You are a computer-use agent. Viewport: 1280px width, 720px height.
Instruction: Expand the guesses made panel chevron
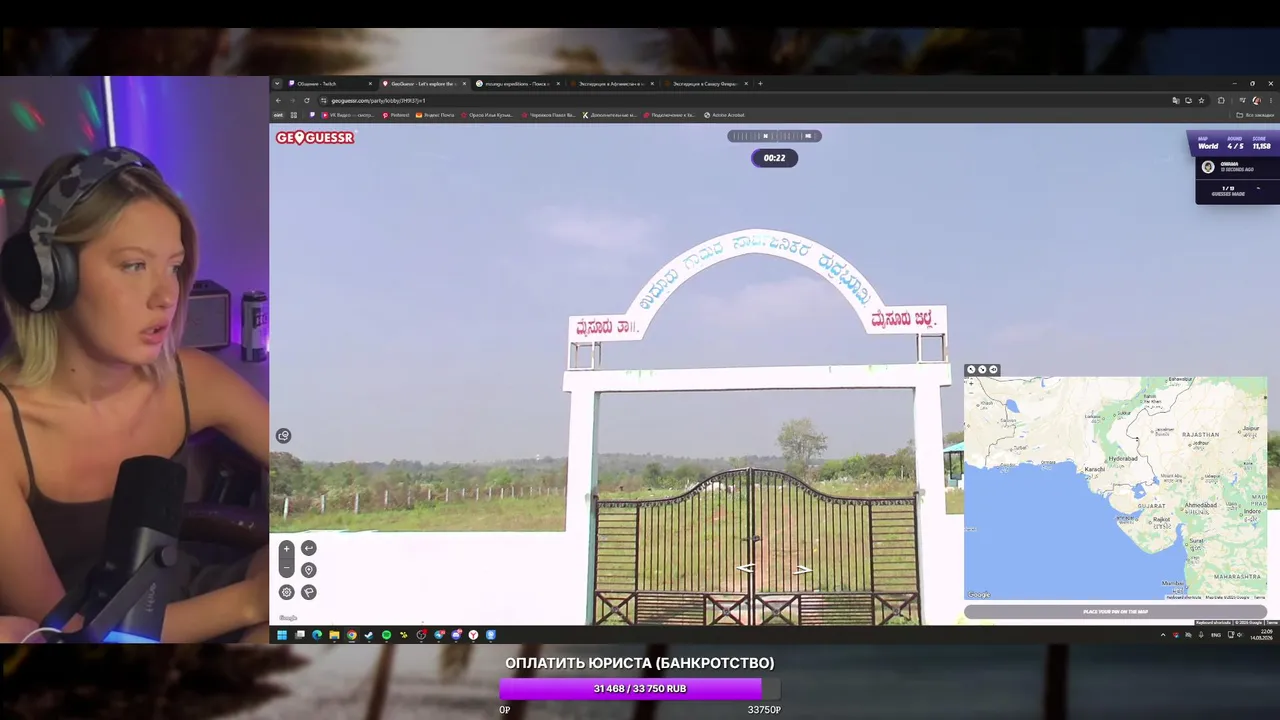click(x=1258, y=189)
